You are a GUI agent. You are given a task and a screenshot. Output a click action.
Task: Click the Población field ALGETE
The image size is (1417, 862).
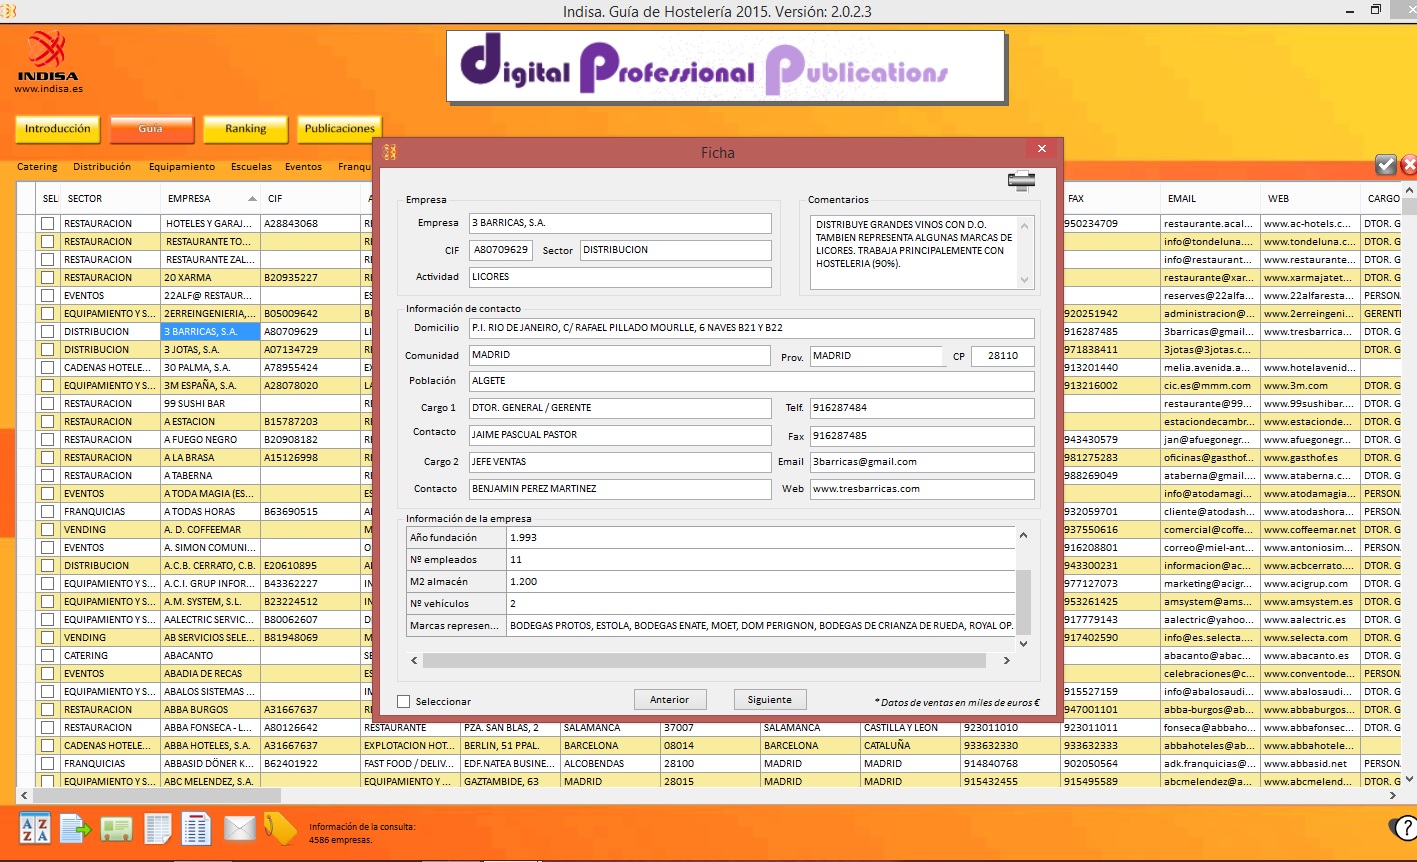(752, 381)
